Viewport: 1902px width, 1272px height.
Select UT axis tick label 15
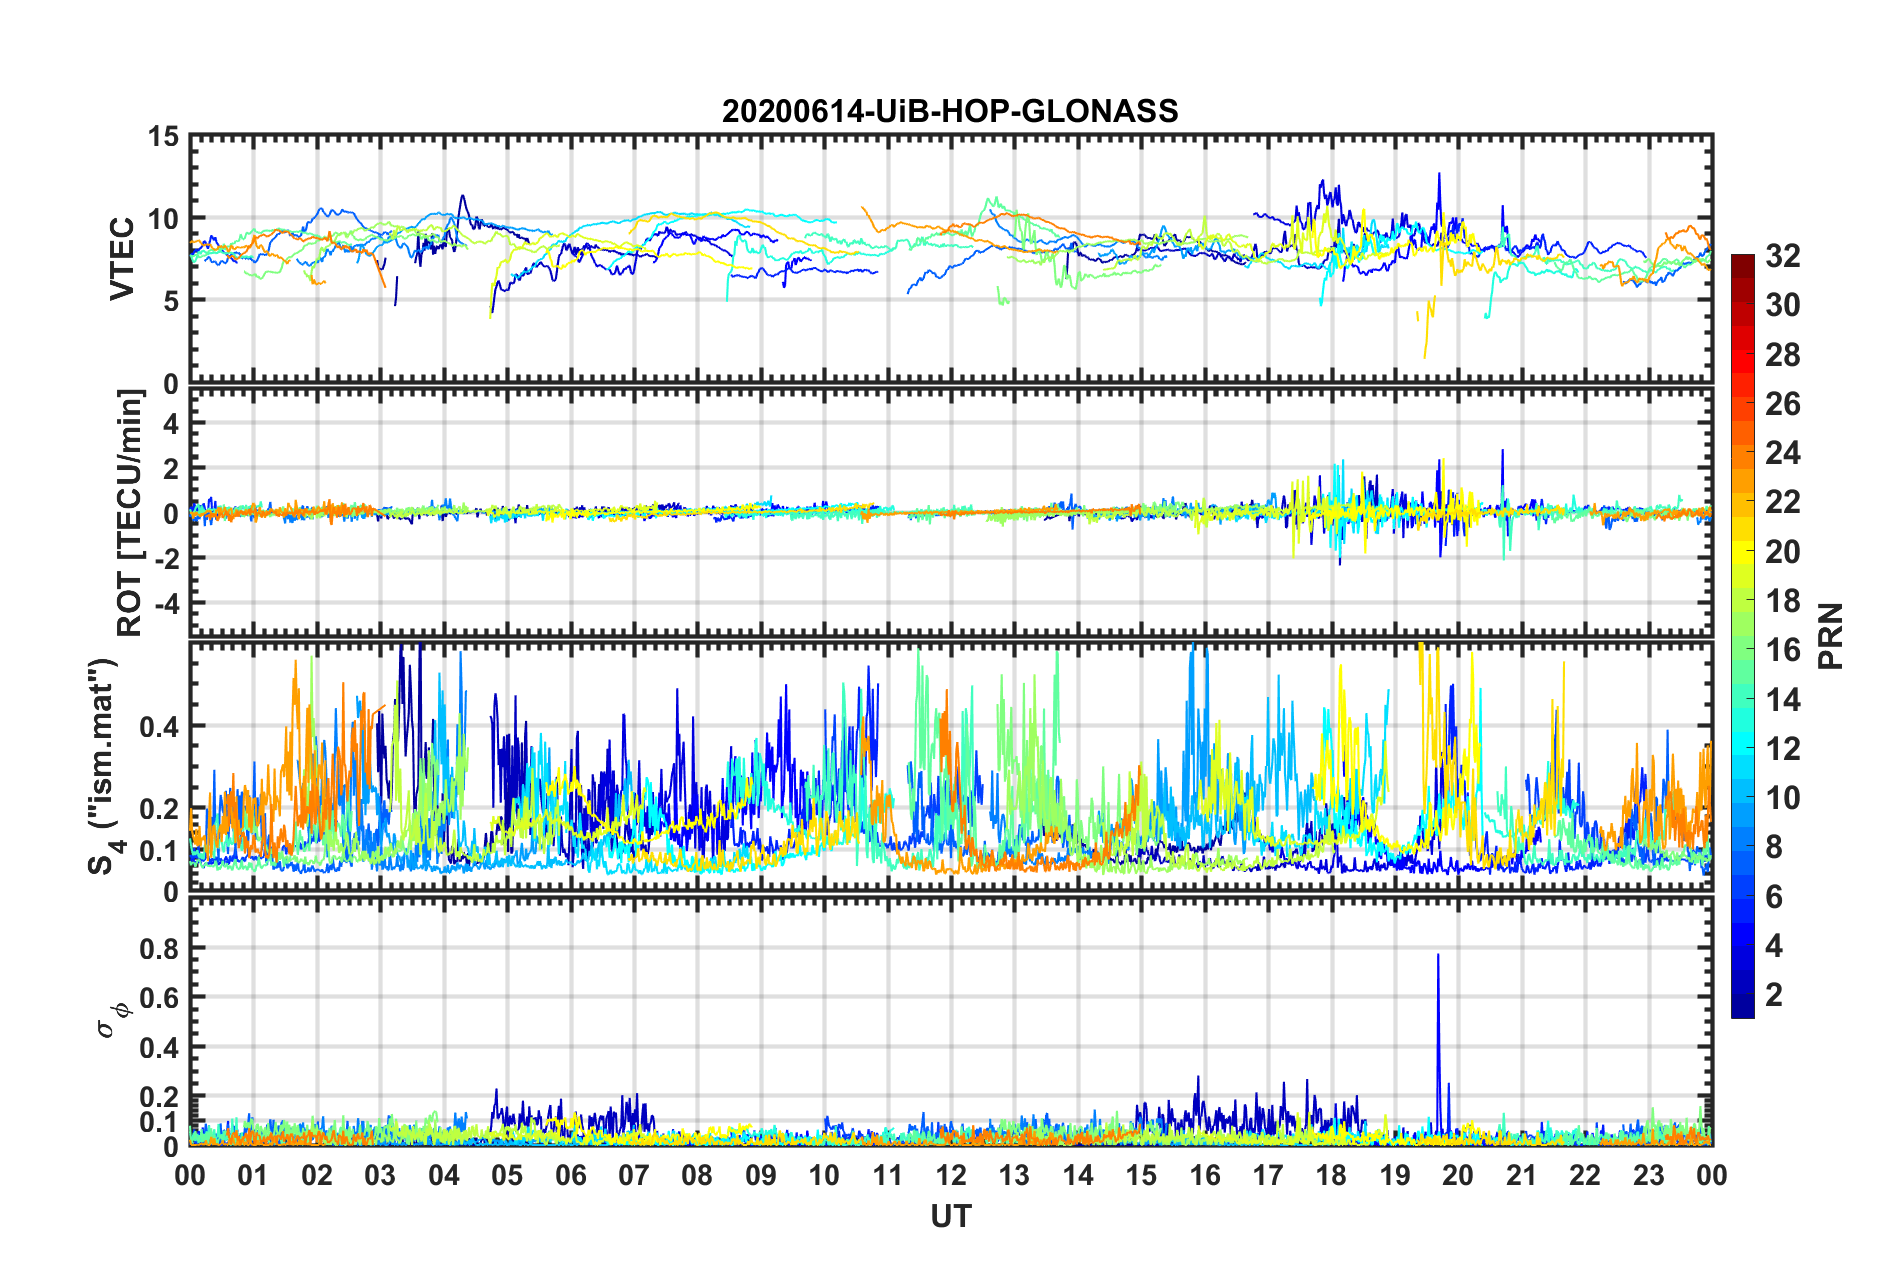[1141, 1175]
